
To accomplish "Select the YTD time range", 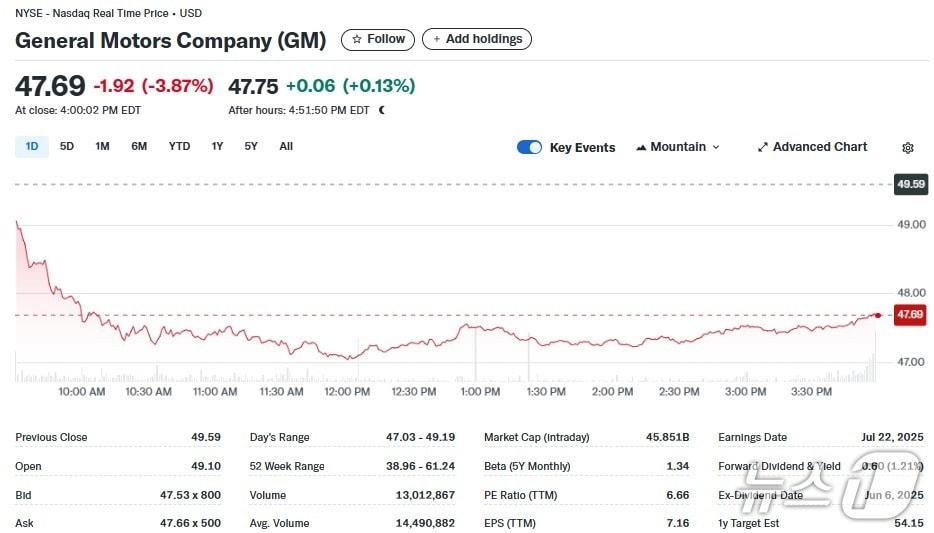I will coord(179,146).
